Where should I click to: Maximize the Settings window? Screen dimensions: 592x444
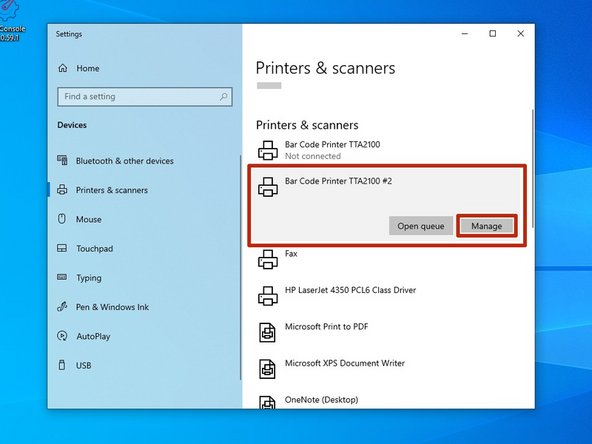tap(493, 34)
